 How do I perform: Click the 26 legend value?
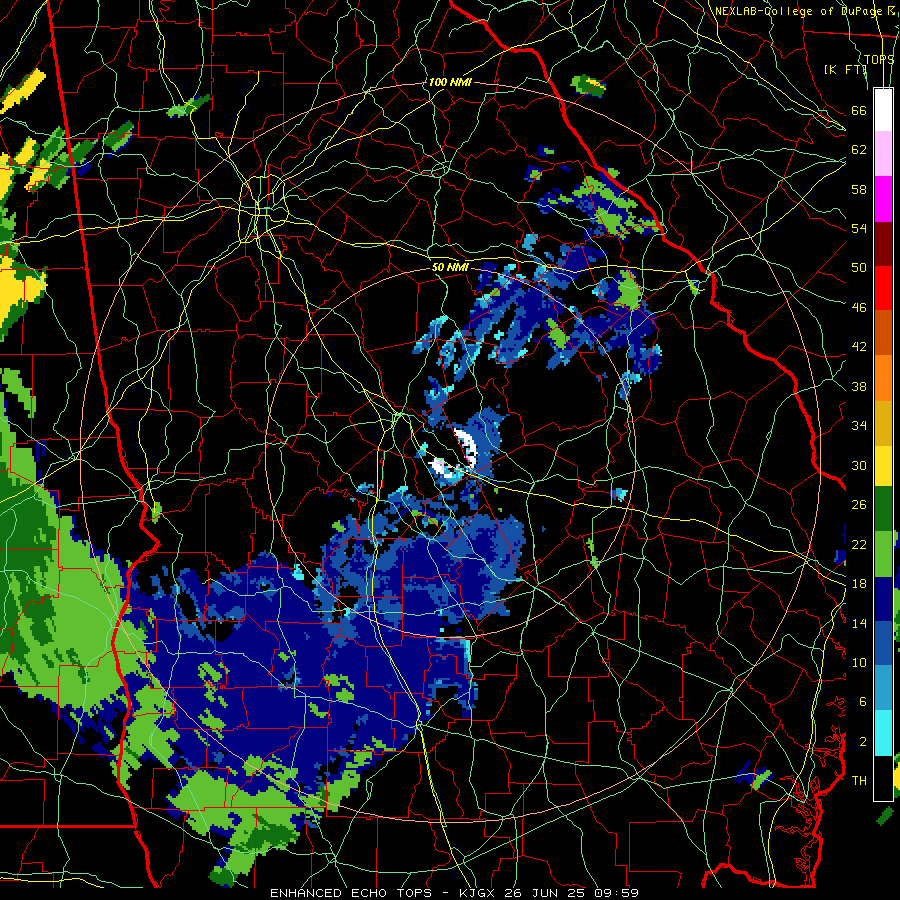859,505
